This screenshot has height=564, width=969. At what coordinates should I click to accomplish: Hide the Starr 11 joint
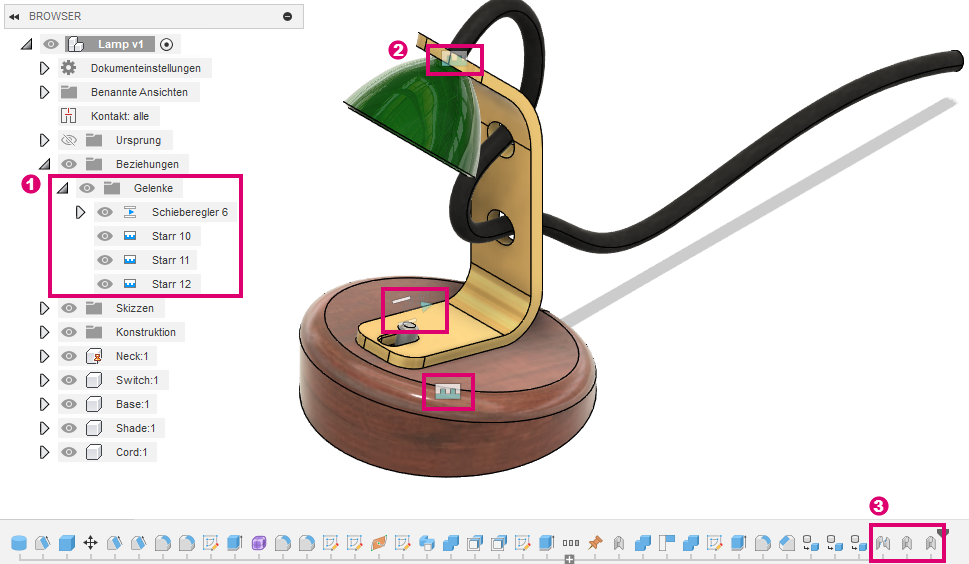(105, 260)
